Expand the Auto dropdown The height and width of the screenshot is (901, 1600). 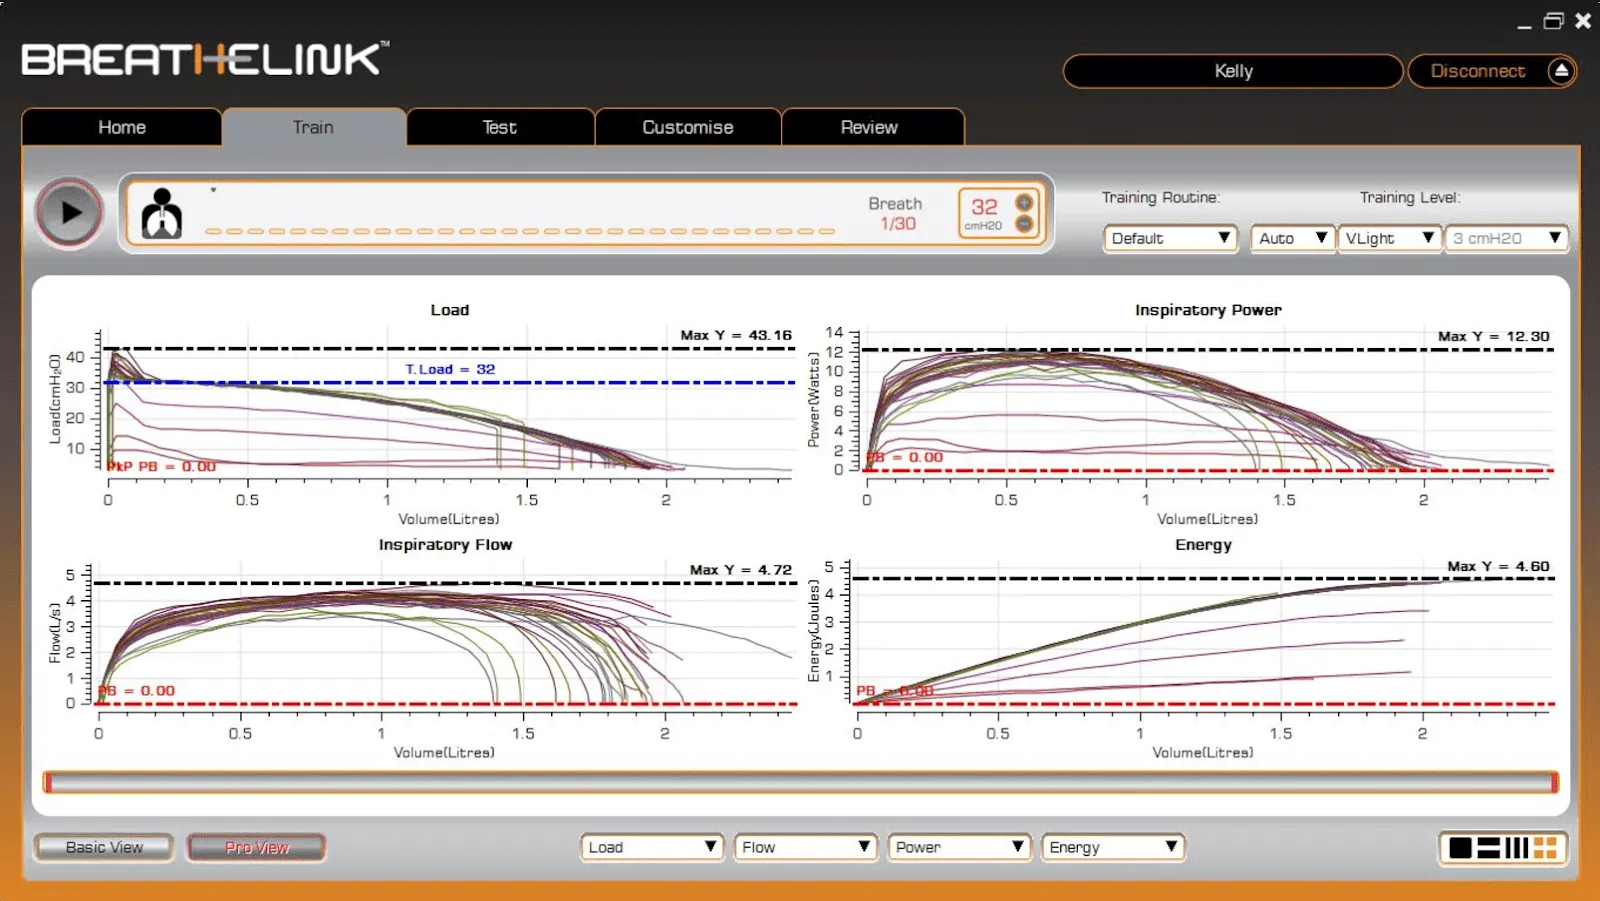coord(1292,238)
